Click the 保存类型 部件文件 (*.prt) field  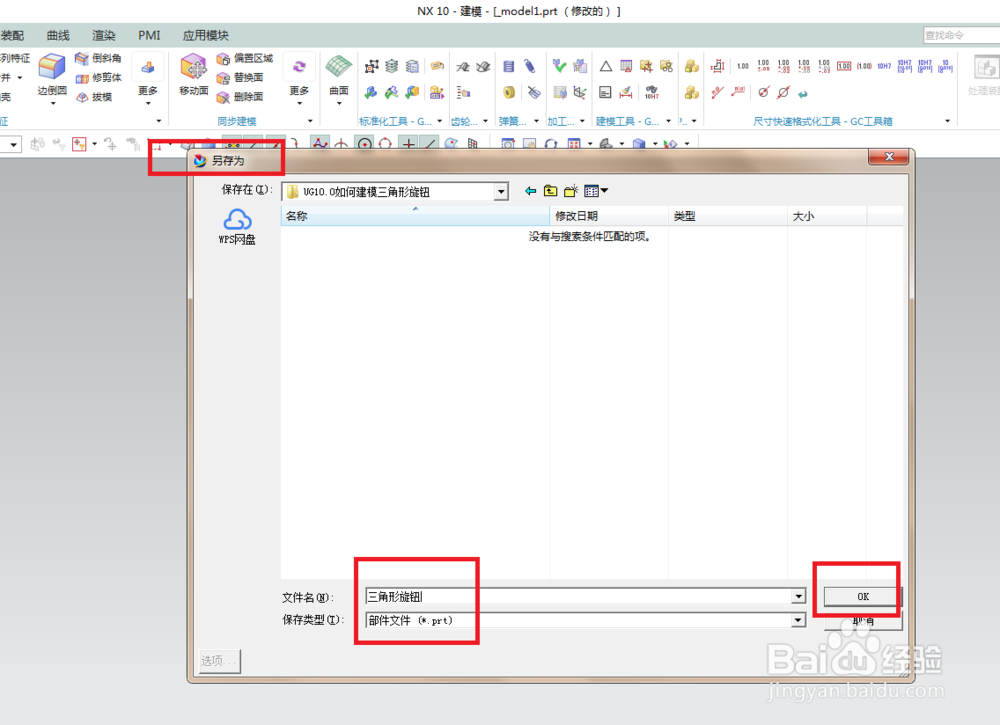point(579,620)
